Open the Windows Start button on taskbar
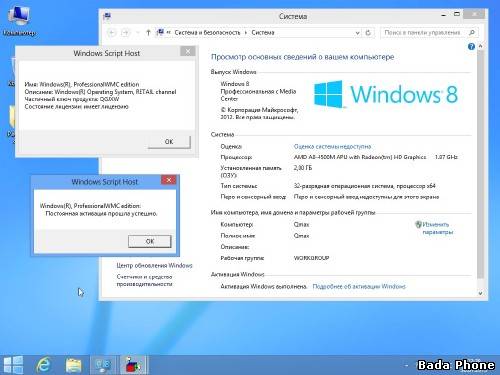Image resolution: width=500 pixels, height=375 pixels. [x=13, y=365]
